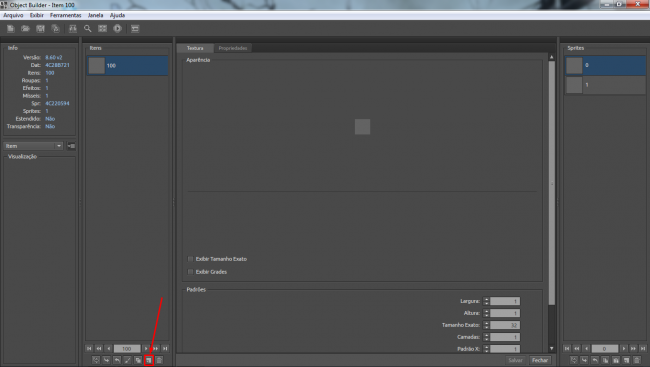Jump to last sprite in Sprites panel
The height and width of the screenshot is (367, 650).
point(643,349)
